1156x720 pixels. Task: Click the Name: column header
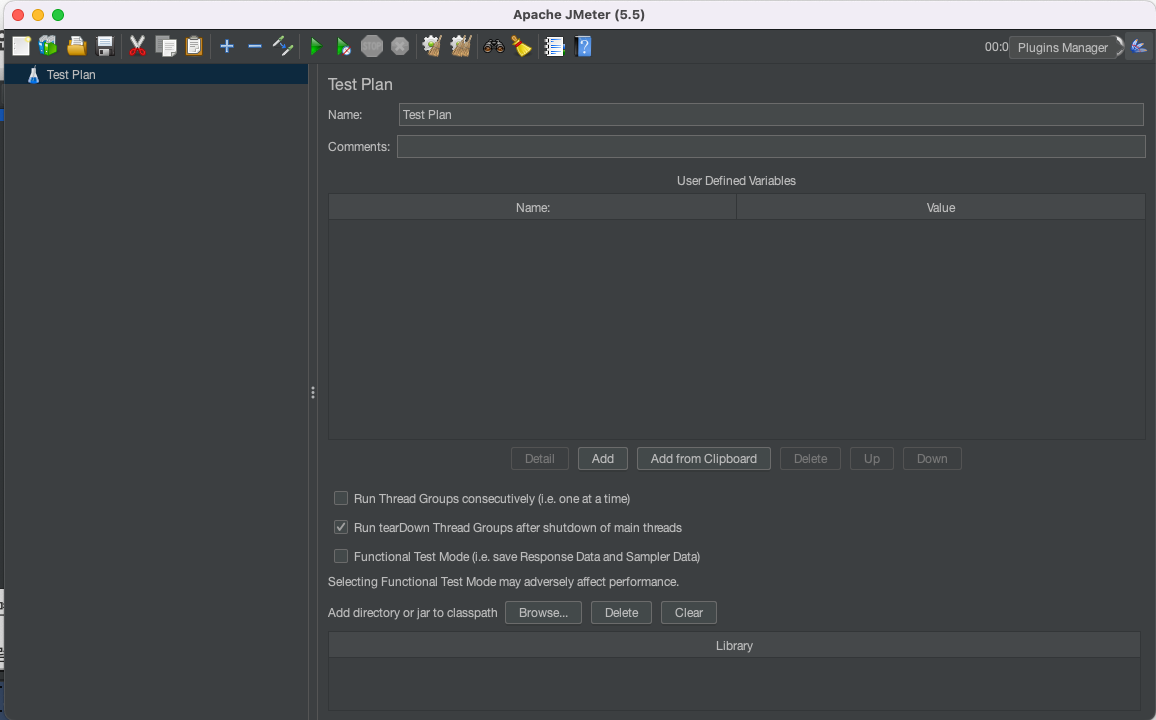532,208
